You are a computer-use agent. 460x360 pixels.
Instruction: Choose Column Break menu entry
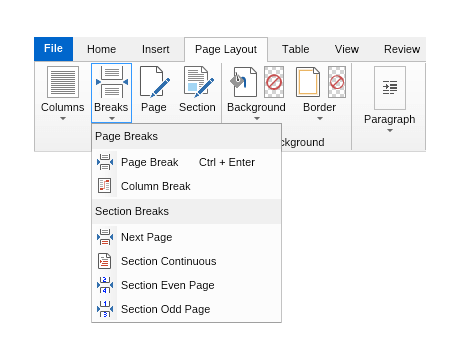(x=187, y=186)
